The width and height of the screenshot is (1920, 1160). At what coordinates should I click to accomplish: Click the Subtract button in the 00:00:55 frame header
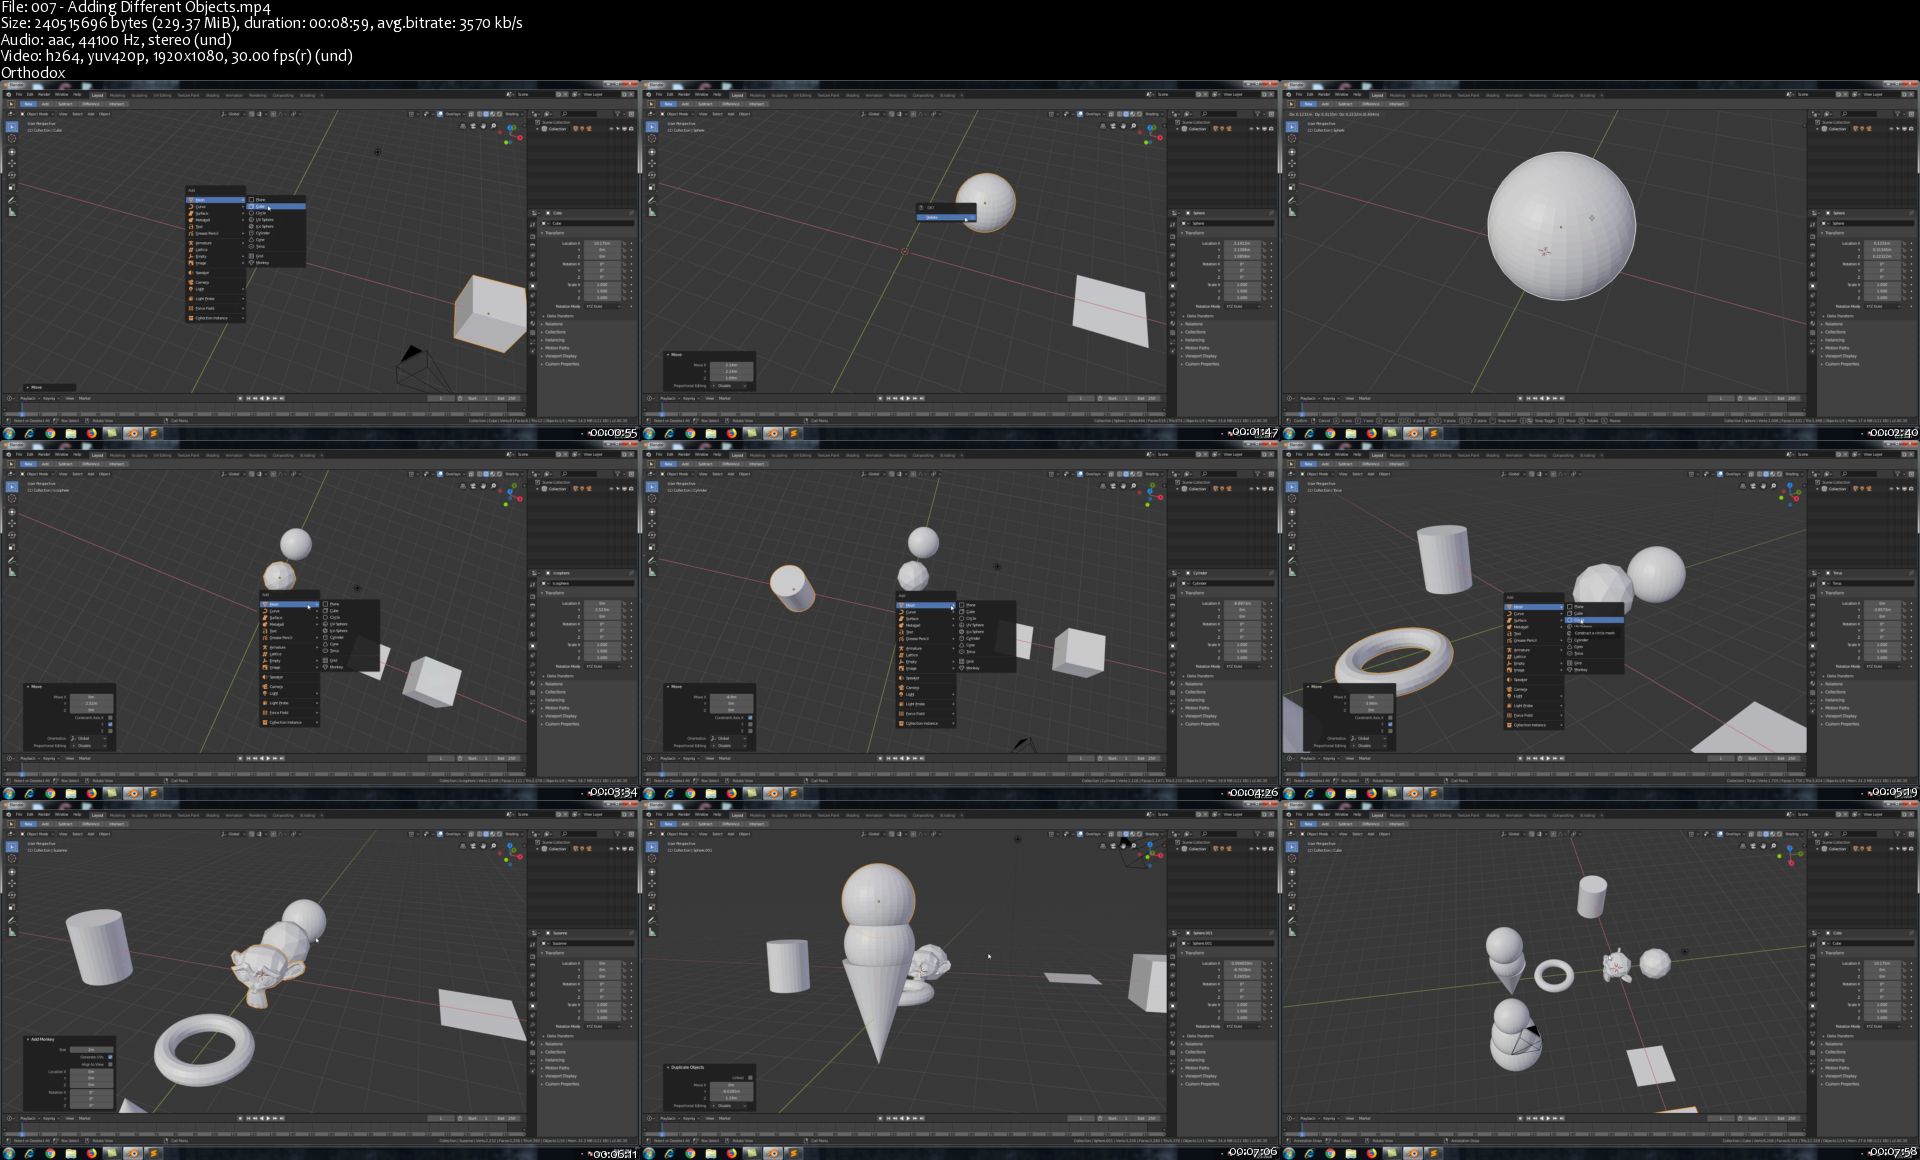(x=65, y=104)
